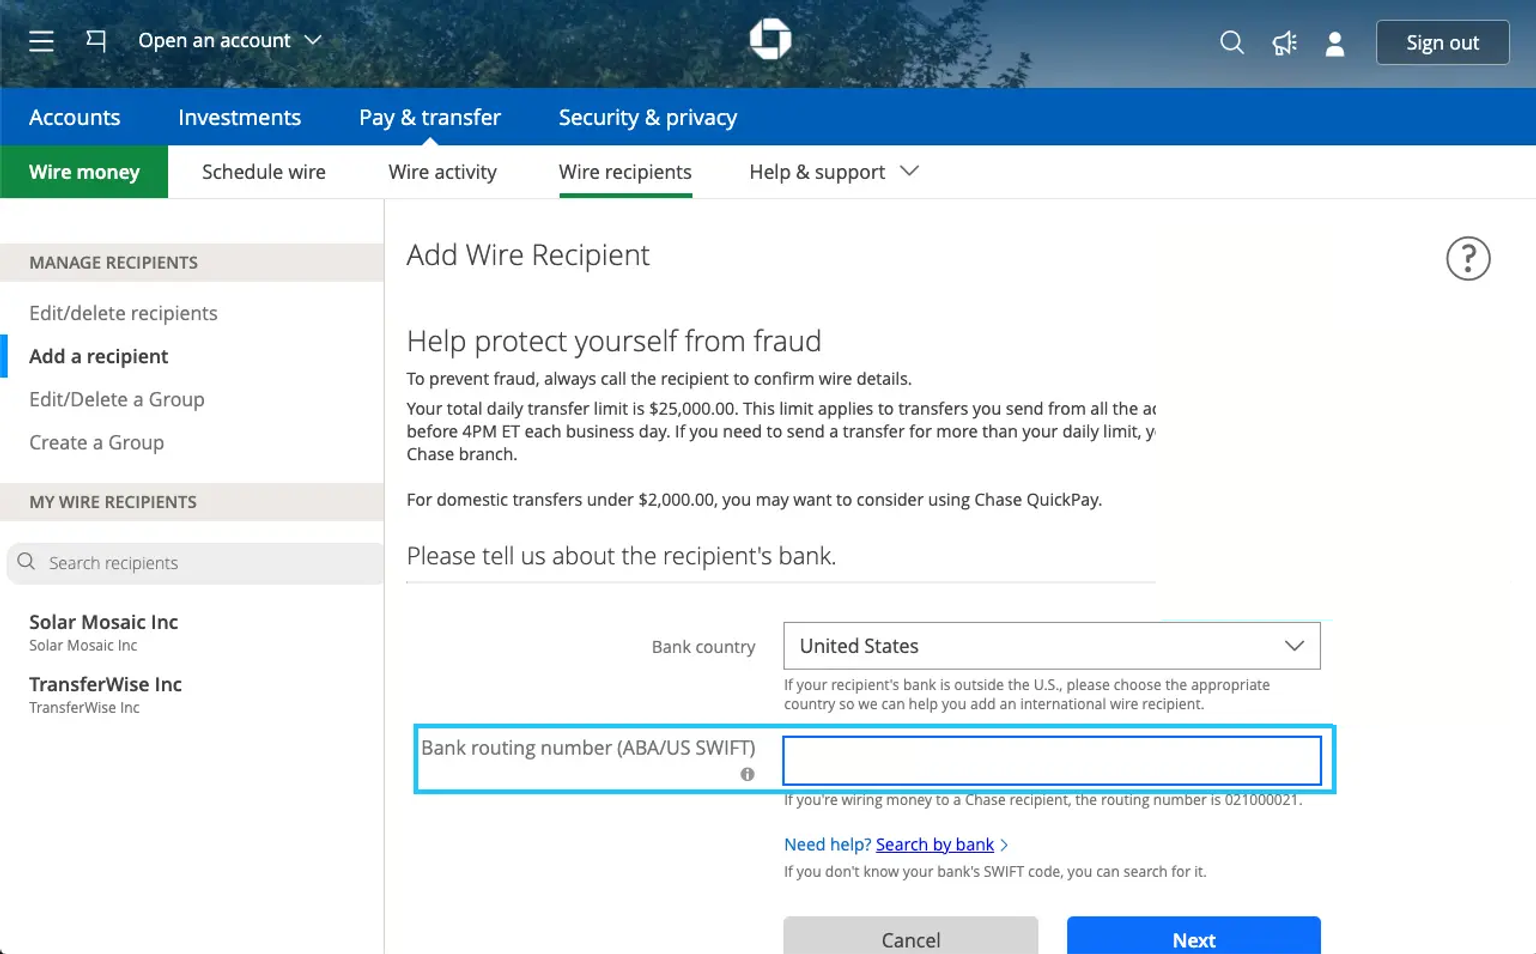Click in the bank routing number field
This screenshot has width=1536, height=954.
coord(1051,761)
